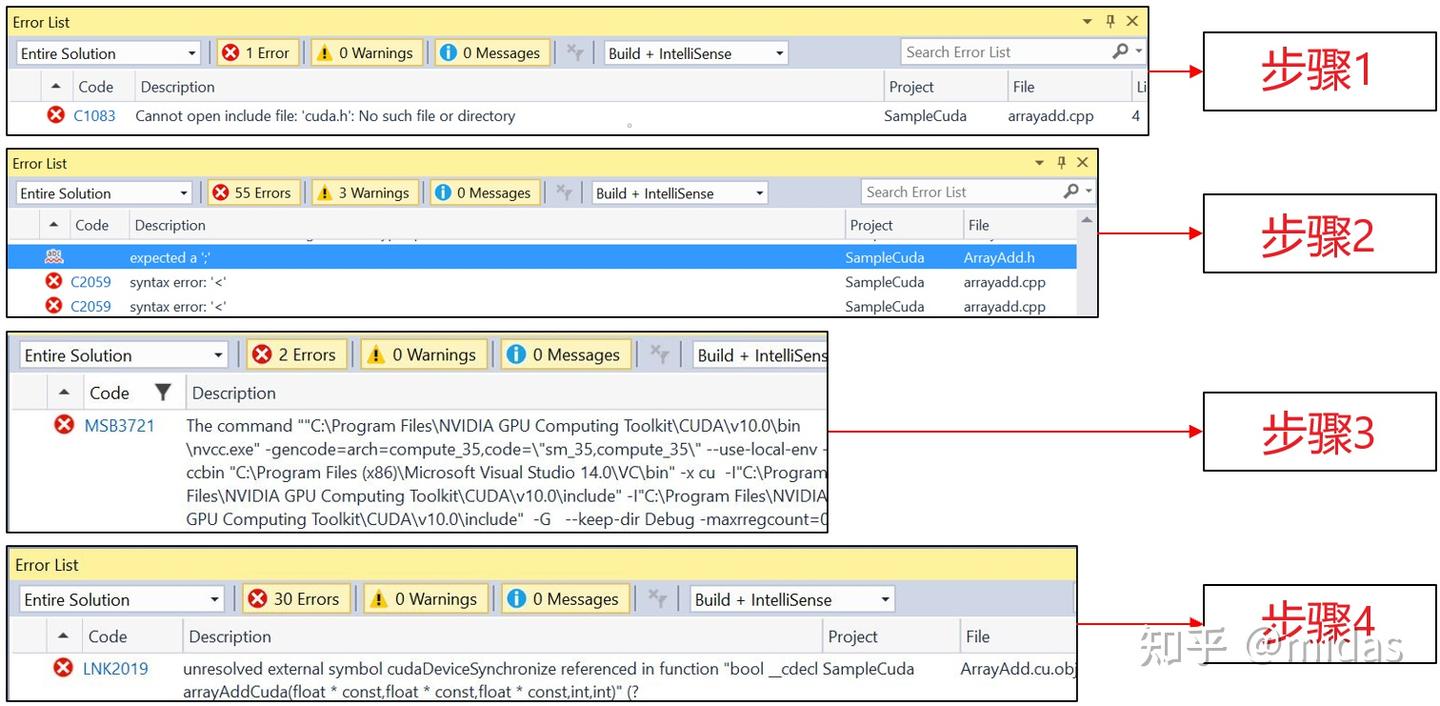
Task: Open the 'Build + IntelliSense' dropdown in top panel
Action: (696, 53)
